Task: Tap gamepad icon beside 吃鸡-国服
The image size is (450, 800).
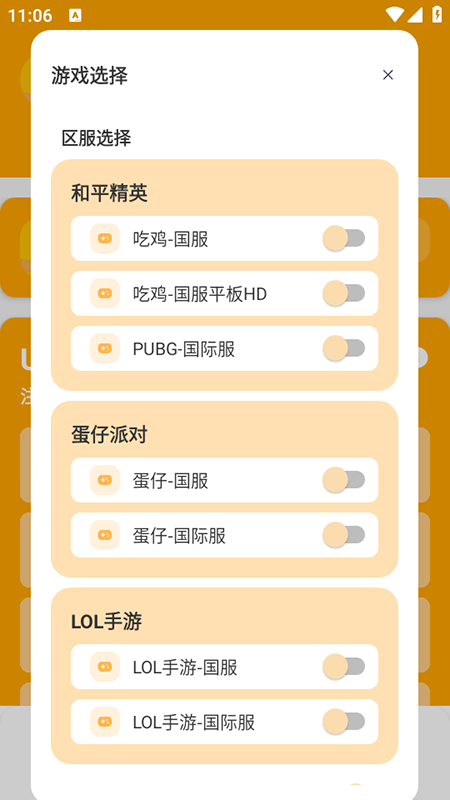Action: tap(105, 238)
